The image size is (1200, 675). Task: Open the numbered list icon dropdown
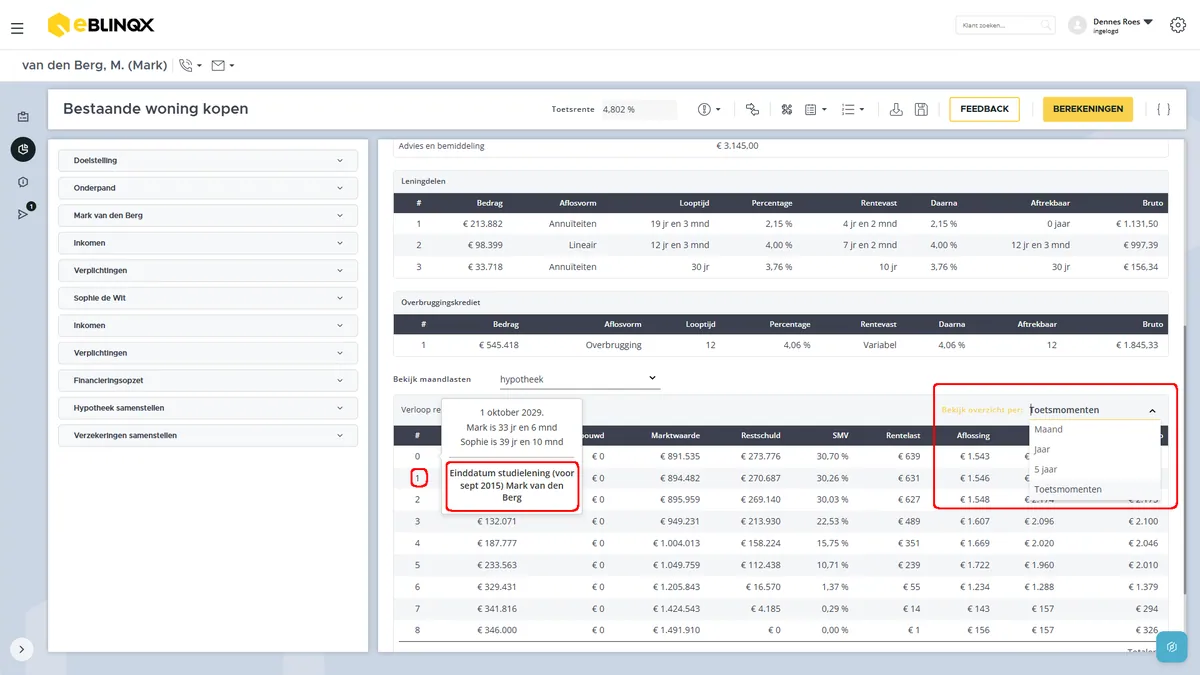852,109
